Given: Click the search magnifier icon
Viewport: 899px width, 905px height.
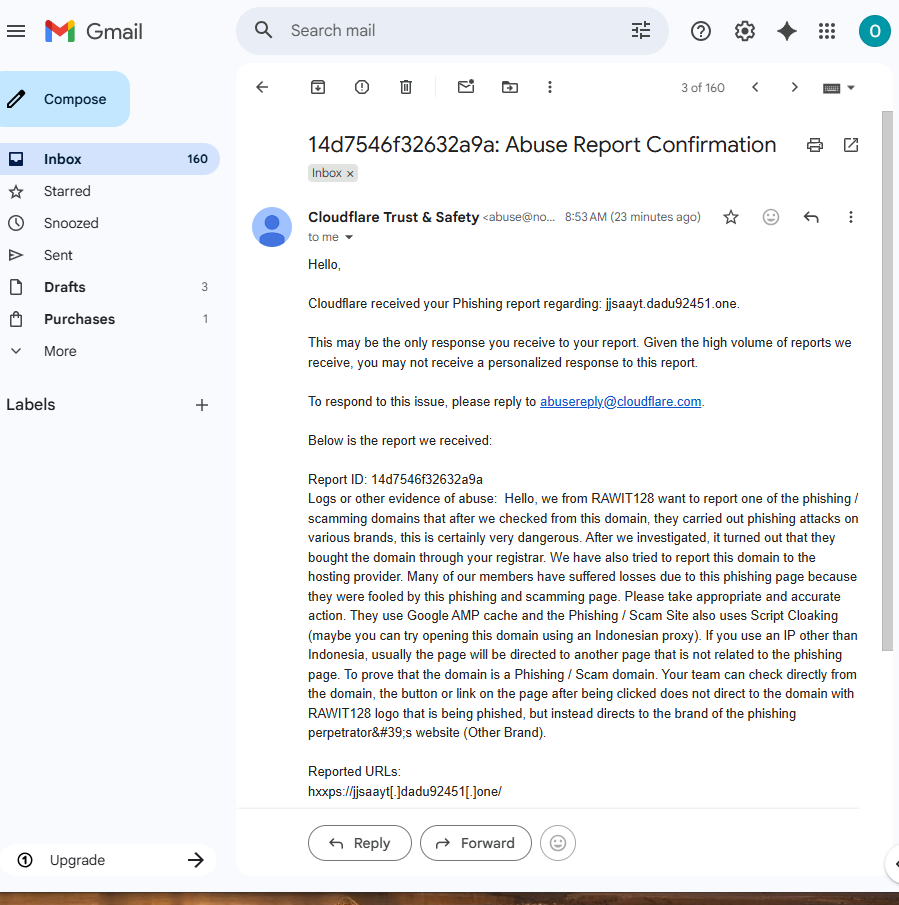Looking at the screenshot, I should click(264, 30).
